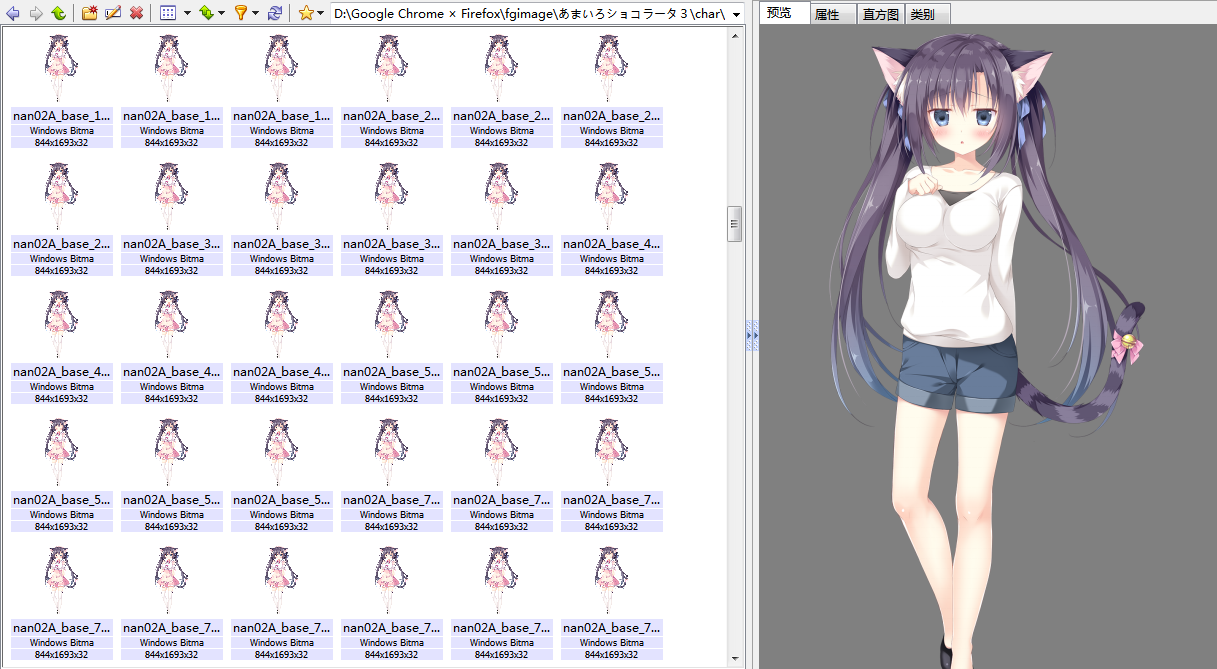This screenshot has width=1217, height=669.
Task: Open the sort order dropdown arrow
Action: (x=221, y=14)
